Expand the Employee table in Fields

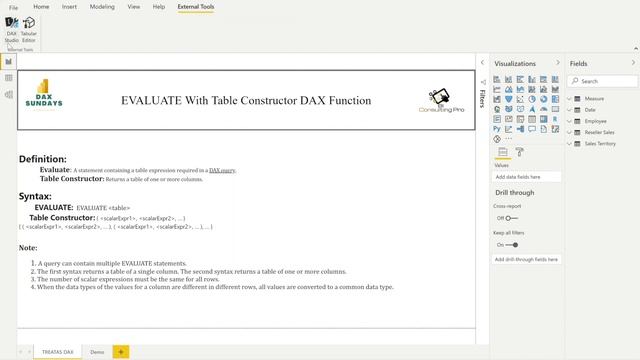[x=569, y=121]
